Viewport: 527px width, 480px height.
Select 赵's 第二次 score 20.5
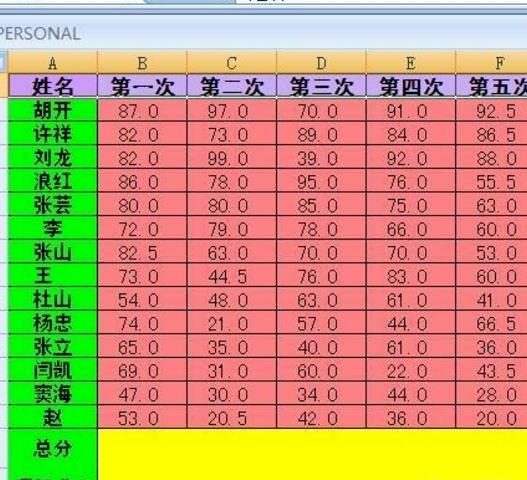coord(232,417)
